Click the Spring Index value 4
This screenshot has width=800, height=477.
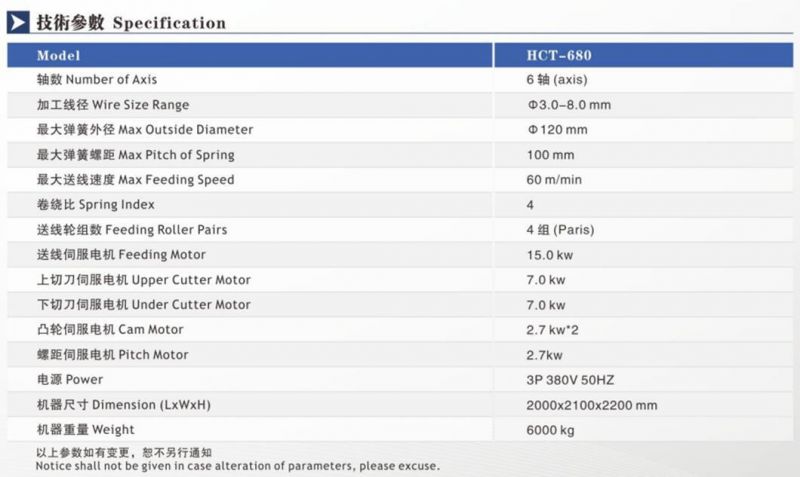click(530, 205)
